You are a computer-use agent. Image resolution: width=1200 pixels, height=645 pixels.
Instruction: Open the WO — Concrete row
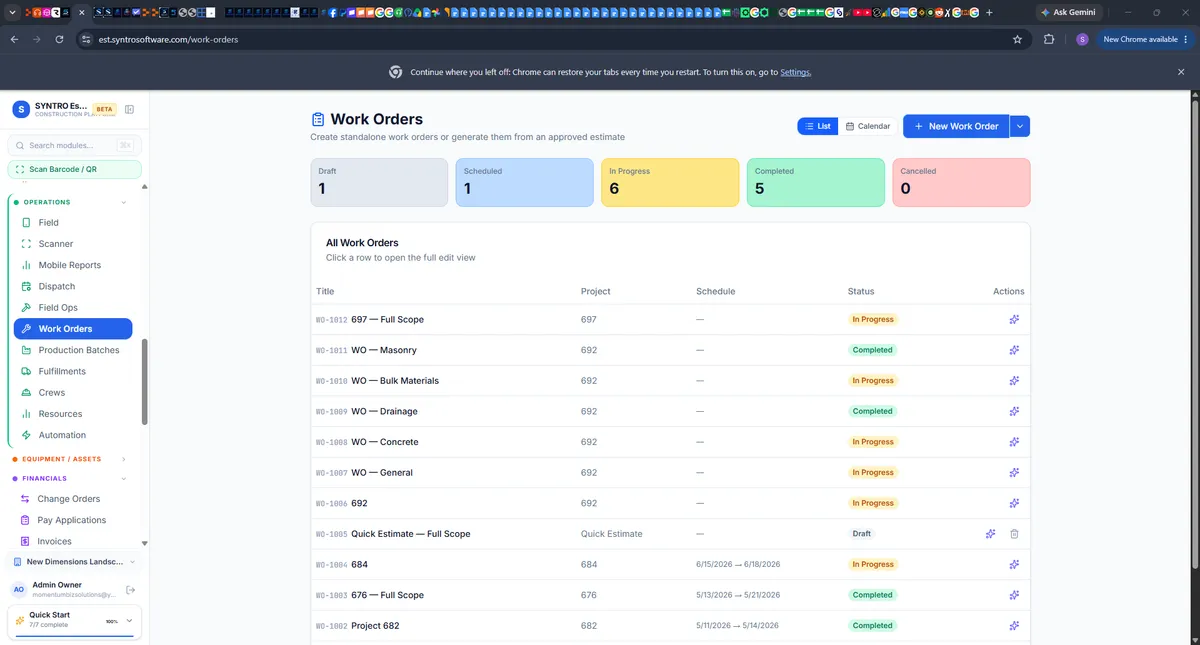tap(670, 442)
